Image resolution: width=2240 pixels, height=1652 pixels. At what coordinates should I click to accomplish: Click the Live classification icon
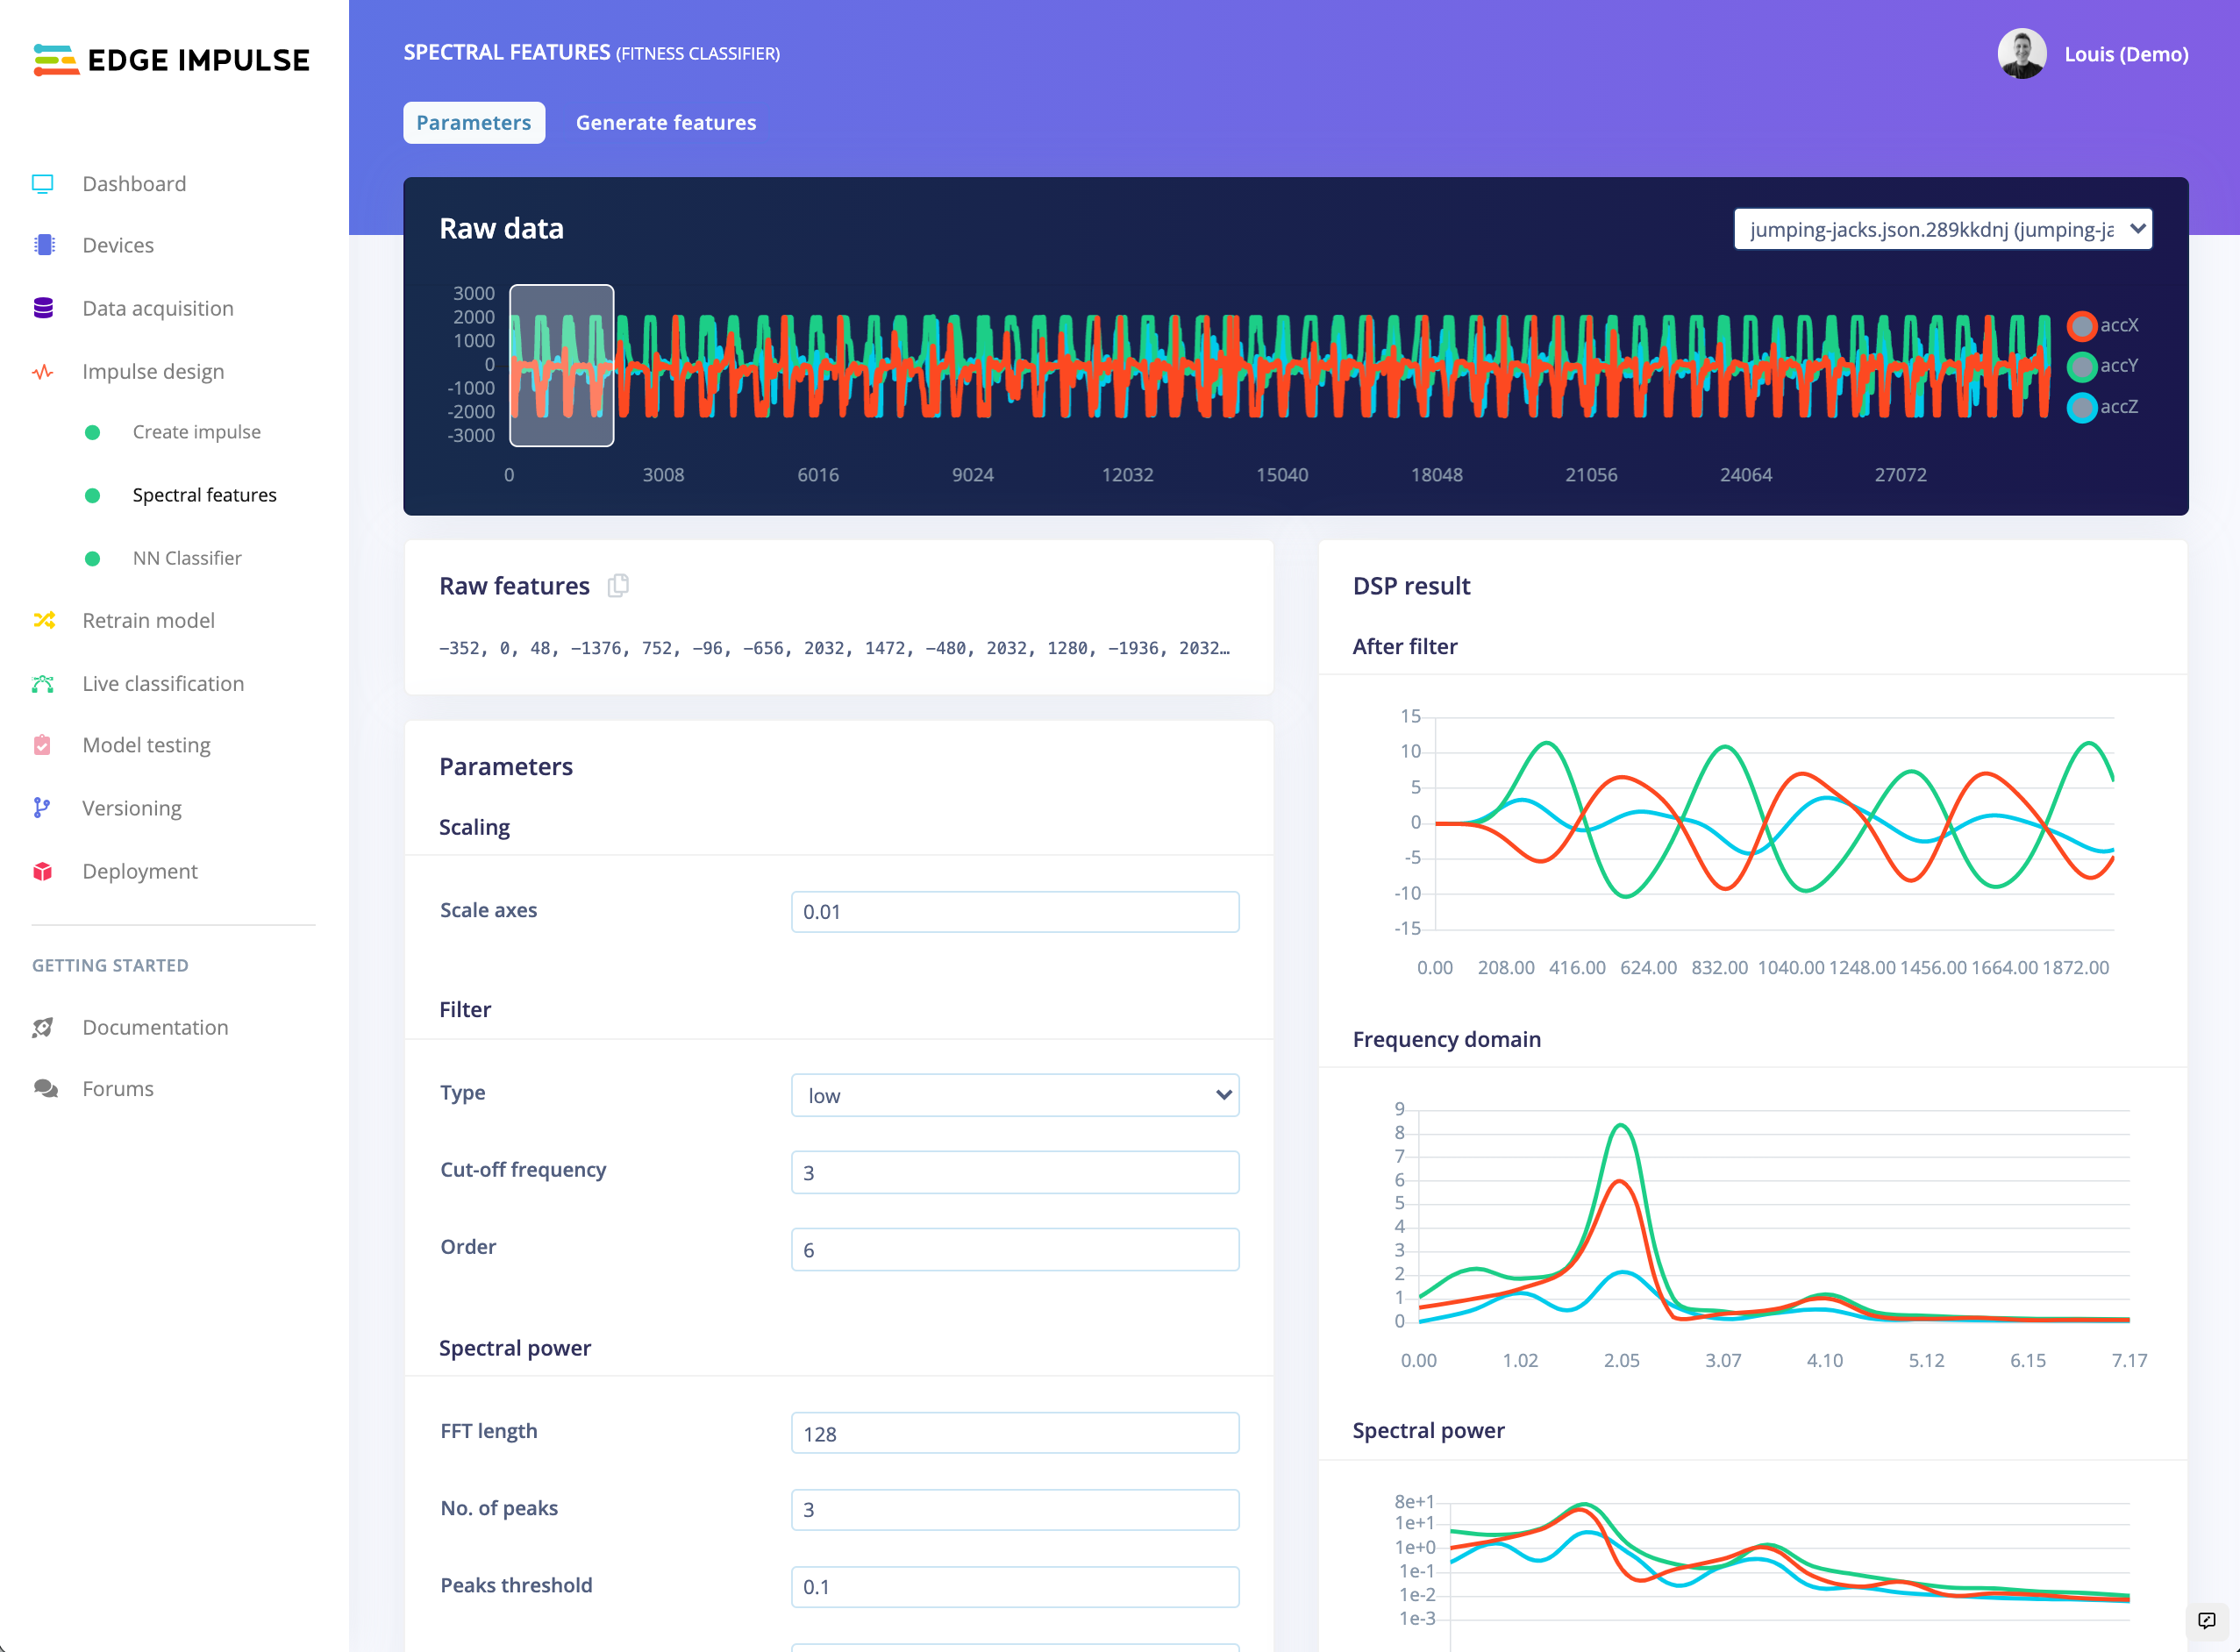click(43, 684)
